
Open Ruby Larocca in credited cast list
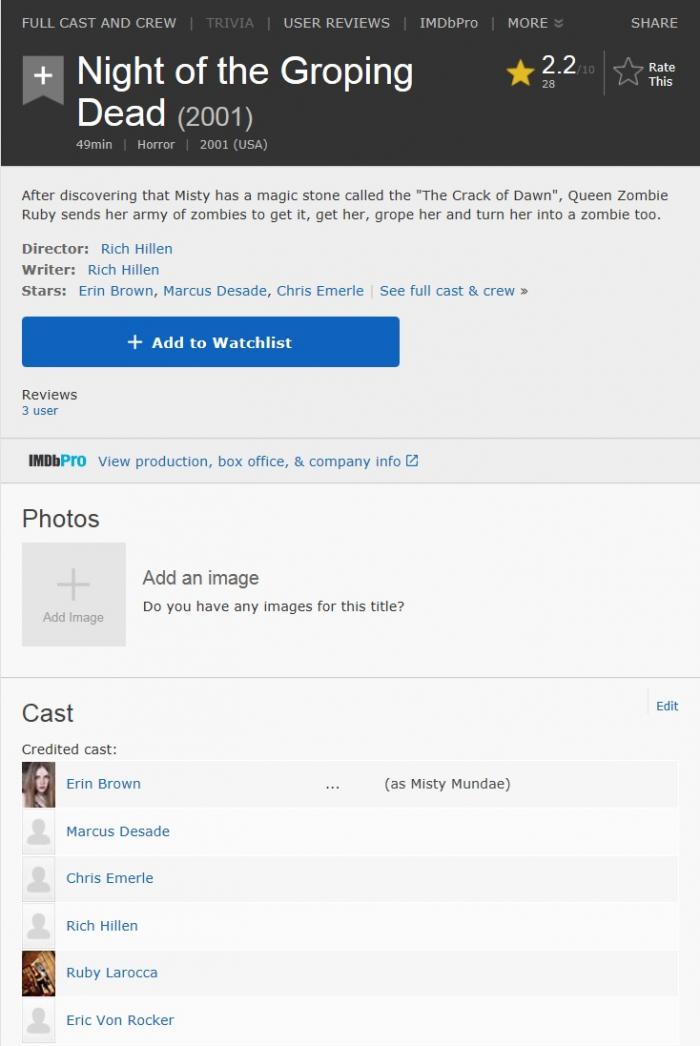[x=112, y=973]
